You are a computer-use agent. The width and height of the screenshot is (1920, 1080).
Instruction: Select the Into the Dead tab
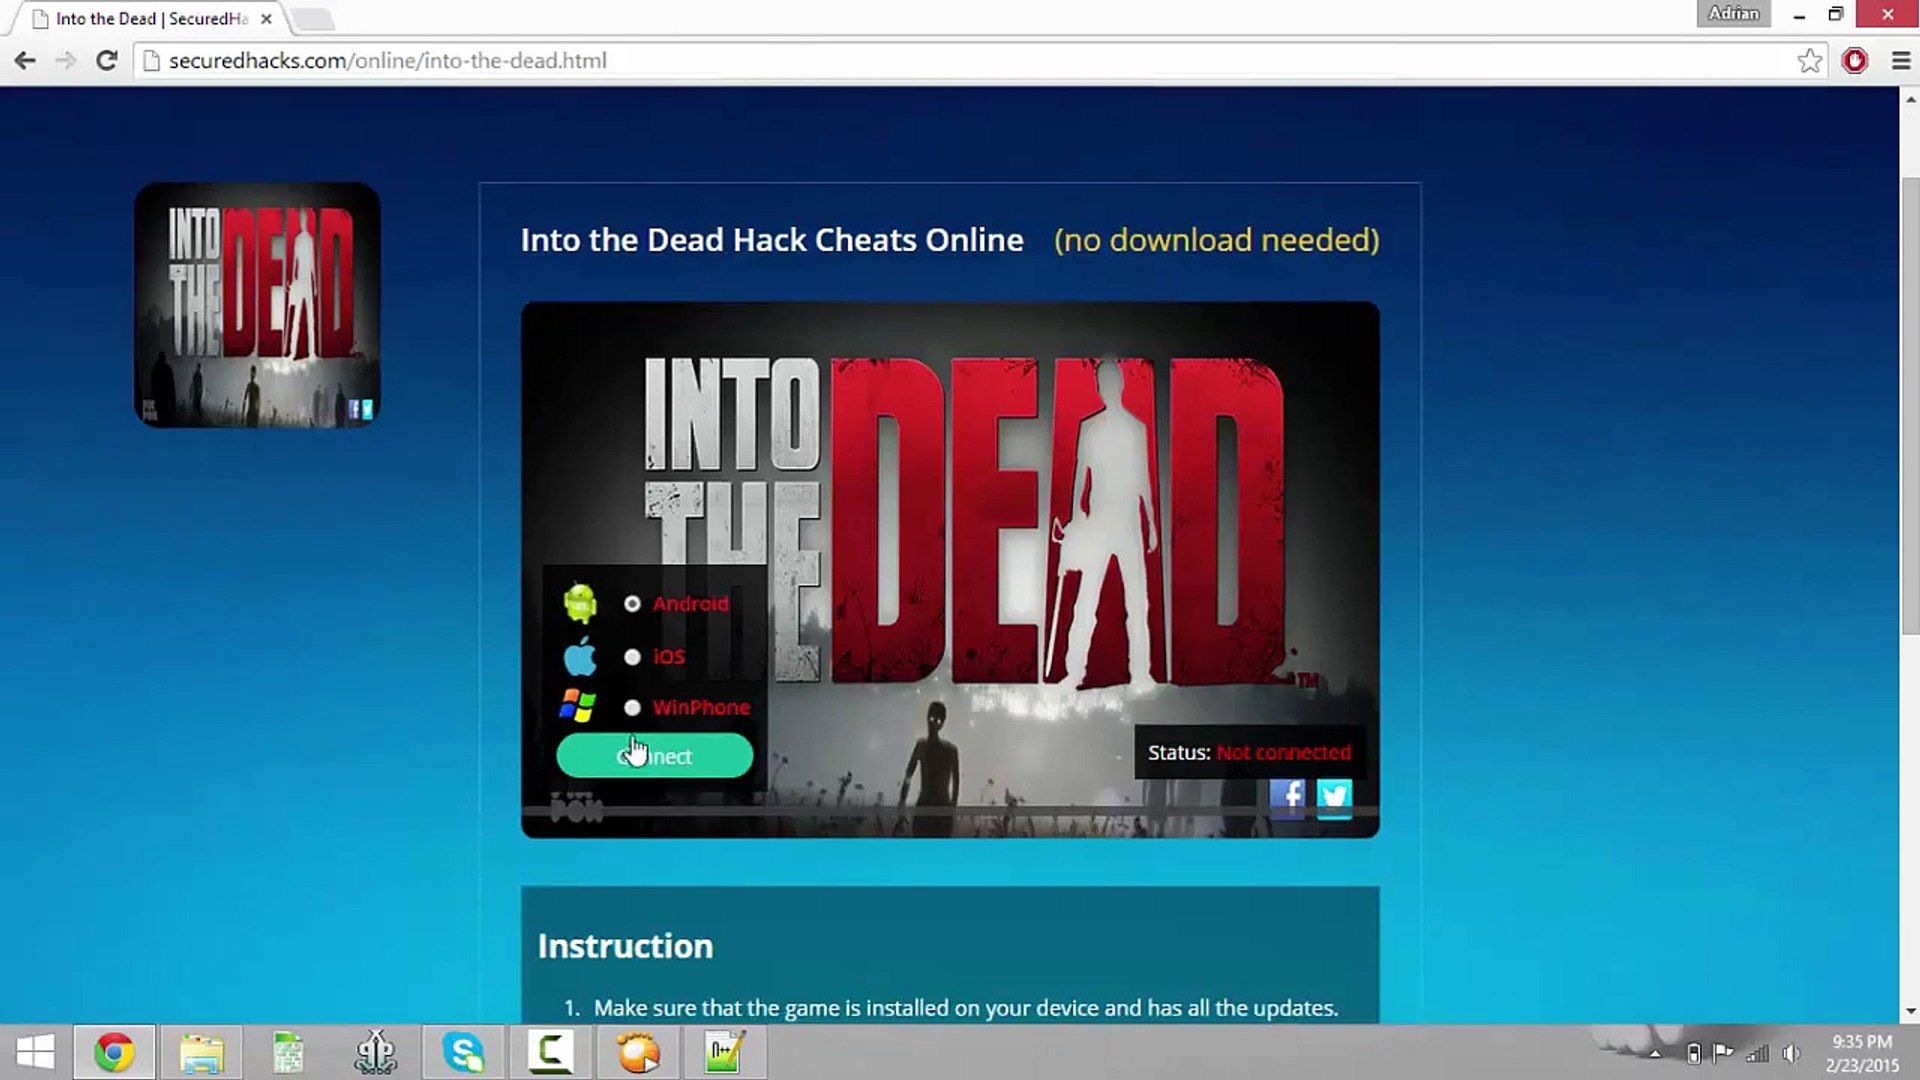pos(150,19)
